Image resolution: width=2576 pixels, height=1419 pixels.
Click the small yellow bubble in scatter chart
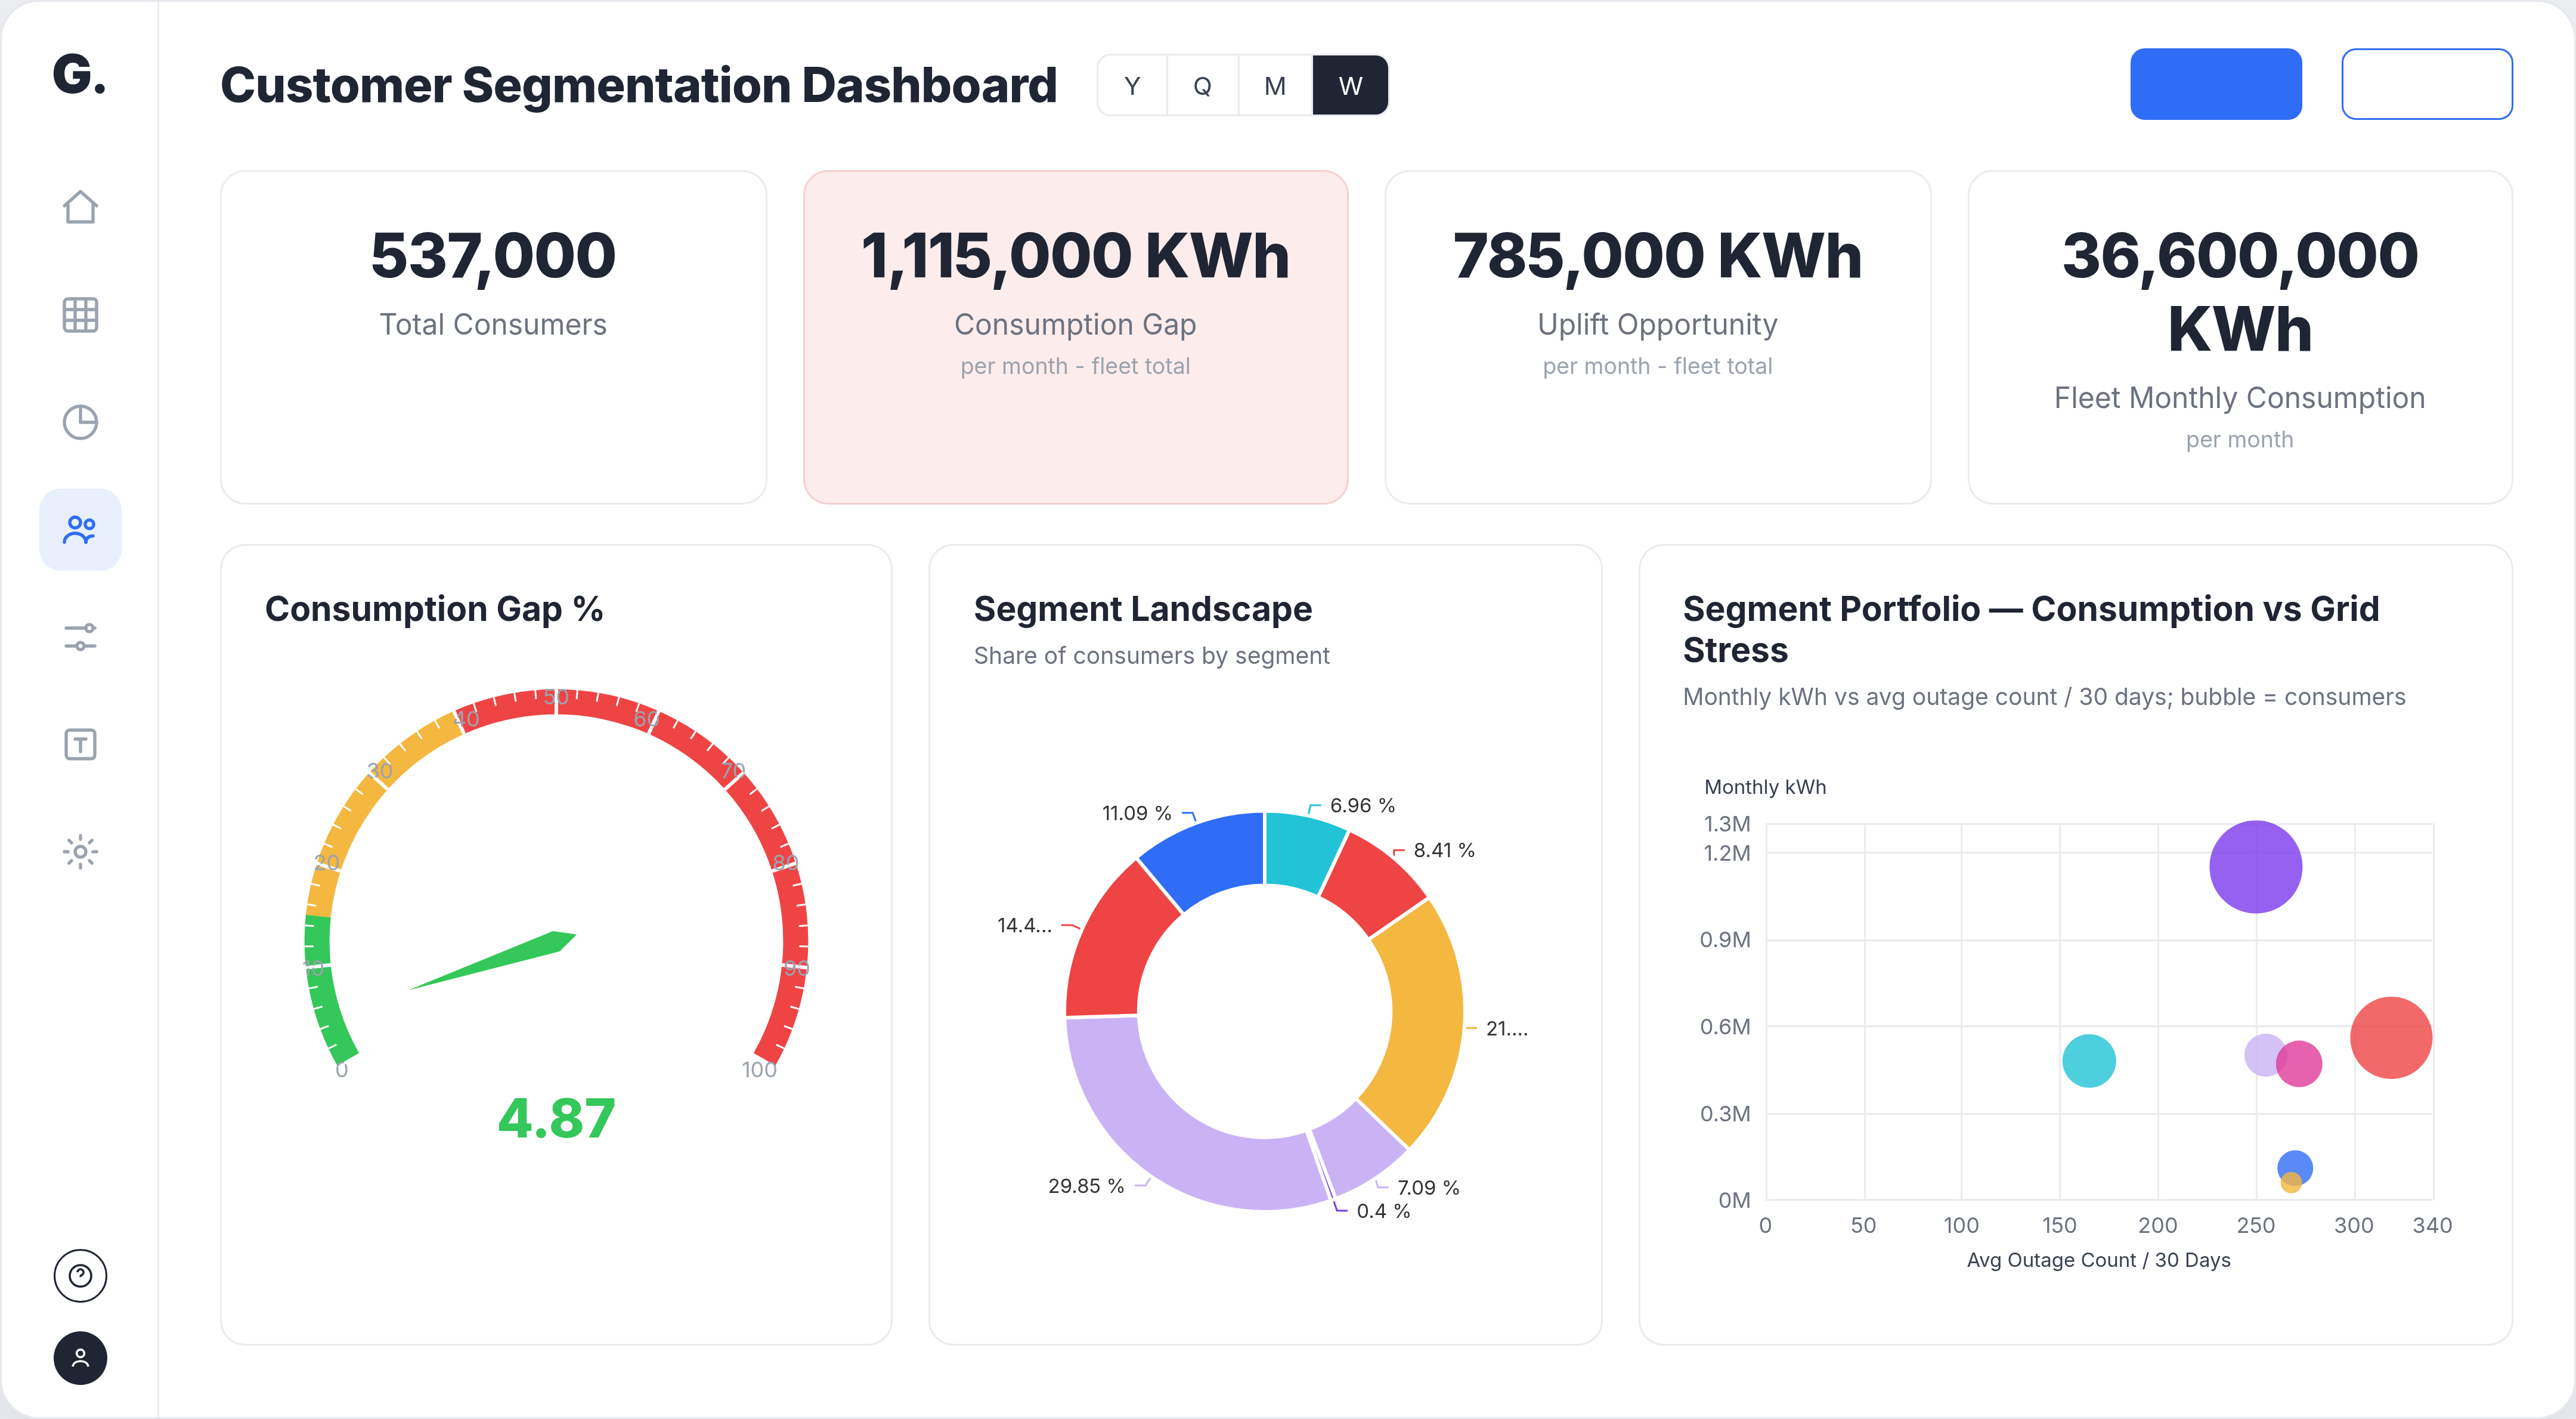(x=2291, y=1184)
